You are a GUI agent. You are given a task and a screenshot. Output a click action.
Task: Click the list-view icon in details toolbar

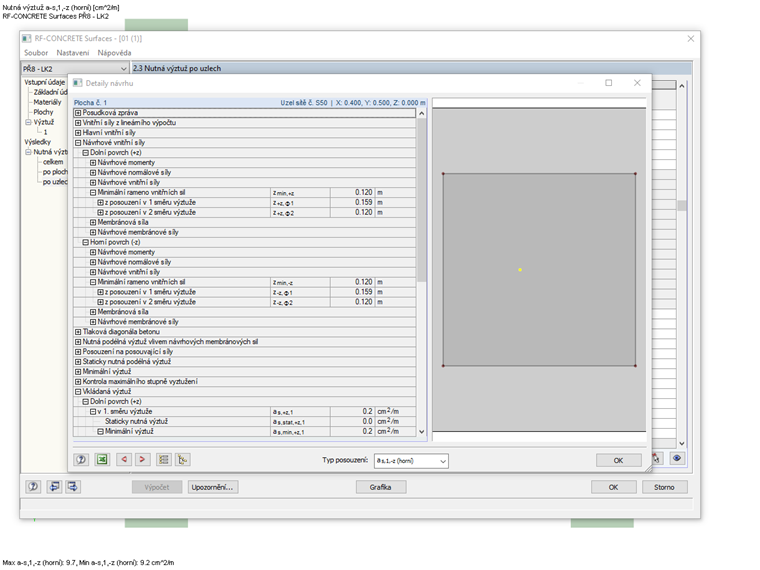[x=164, y=459]
